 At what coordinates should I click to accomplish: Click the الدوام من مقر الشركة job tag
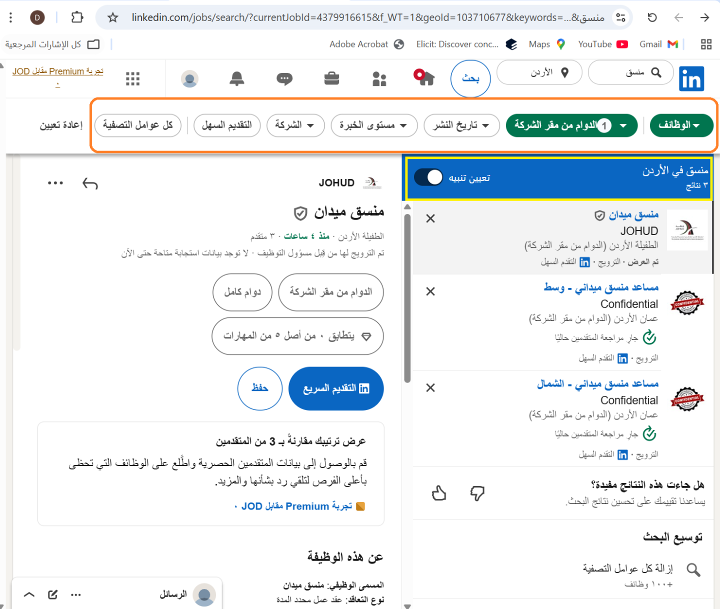point(331,292)
